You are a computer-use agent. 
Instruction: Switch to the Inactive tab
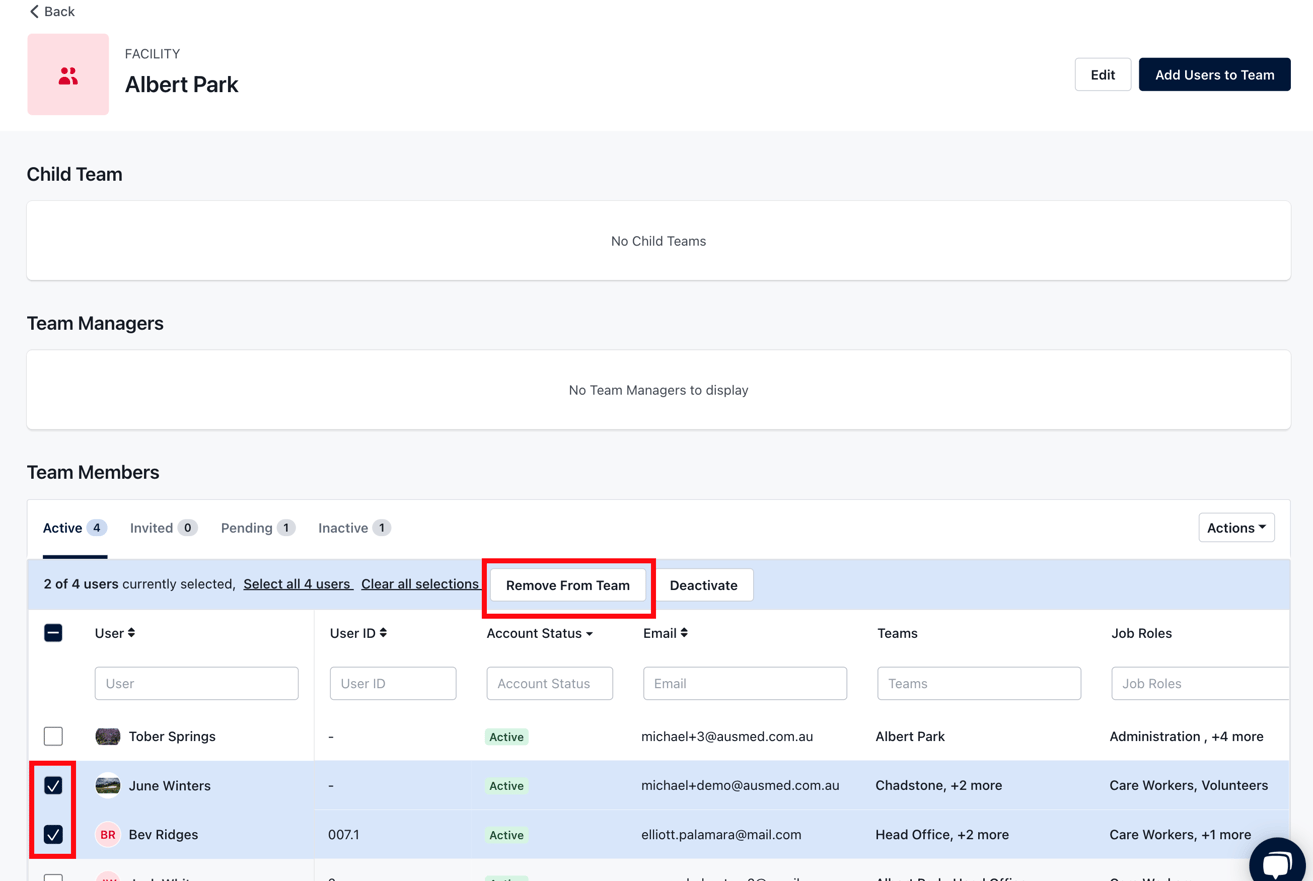point(354,528)
